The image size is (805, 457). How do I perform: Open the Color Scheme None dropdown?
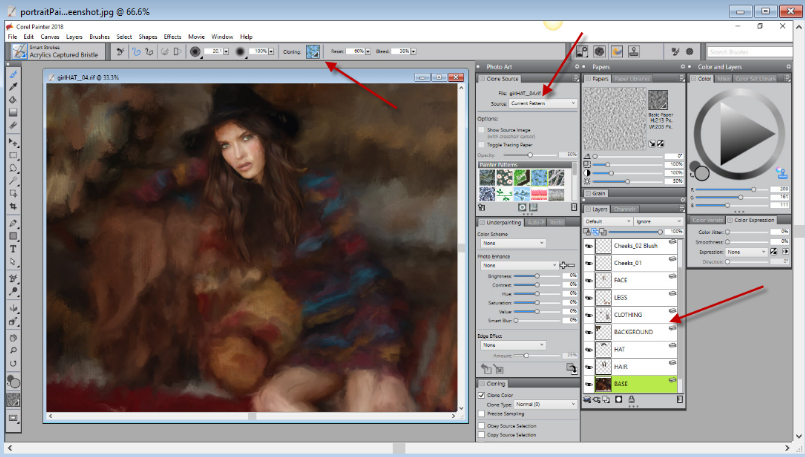(x=513, y=243)
